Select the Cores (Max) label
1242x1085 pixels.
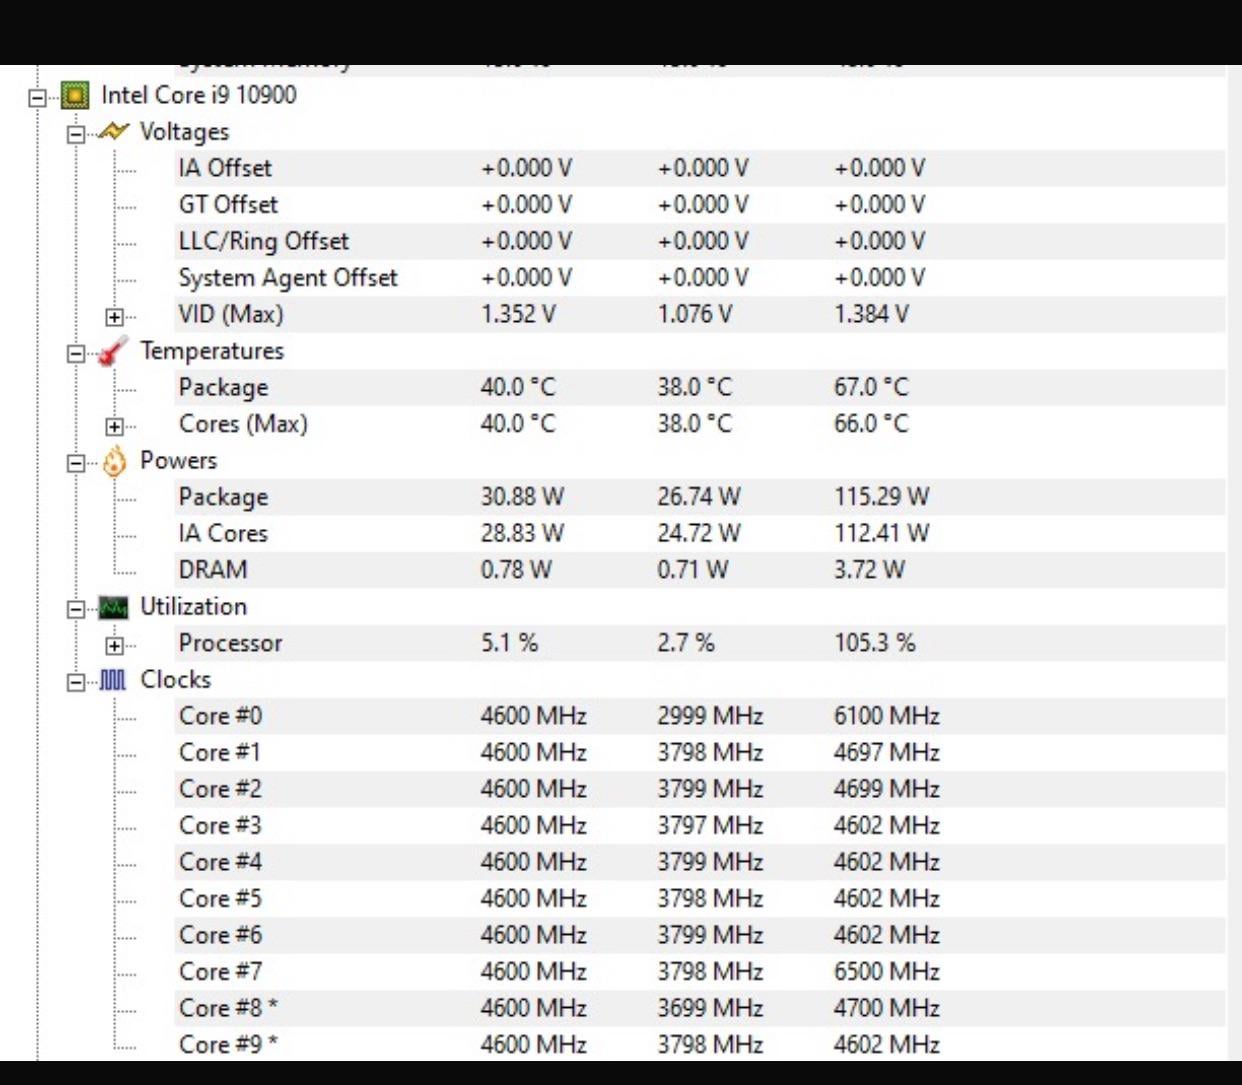243,424
